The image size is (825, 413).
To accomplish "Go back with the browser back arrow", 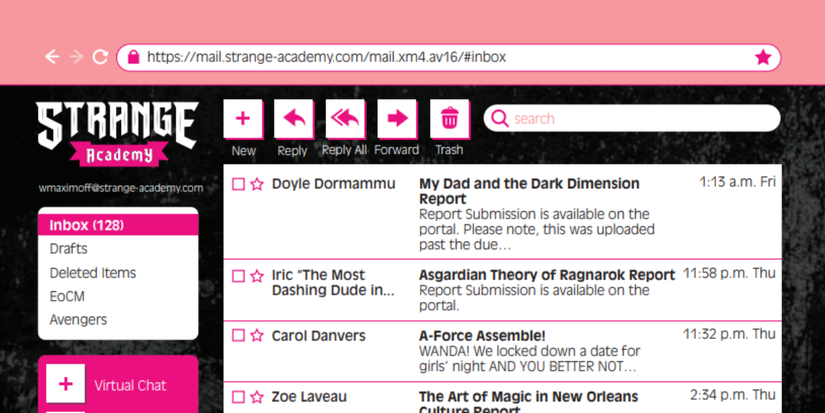I will tap(52, 57).
